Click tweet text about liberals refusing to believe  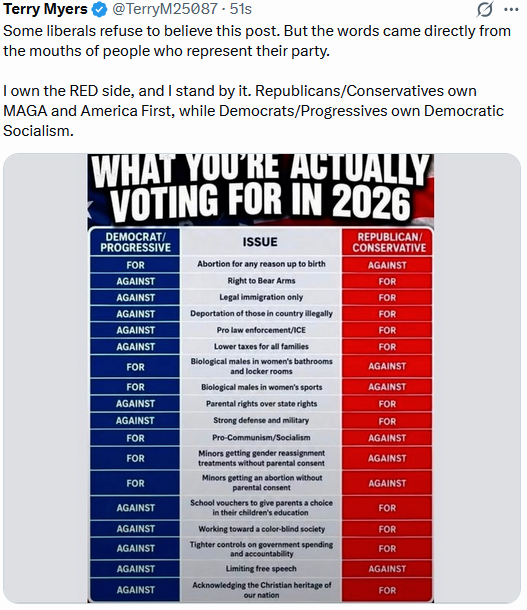pyautogui.click(x=257, y=41)
